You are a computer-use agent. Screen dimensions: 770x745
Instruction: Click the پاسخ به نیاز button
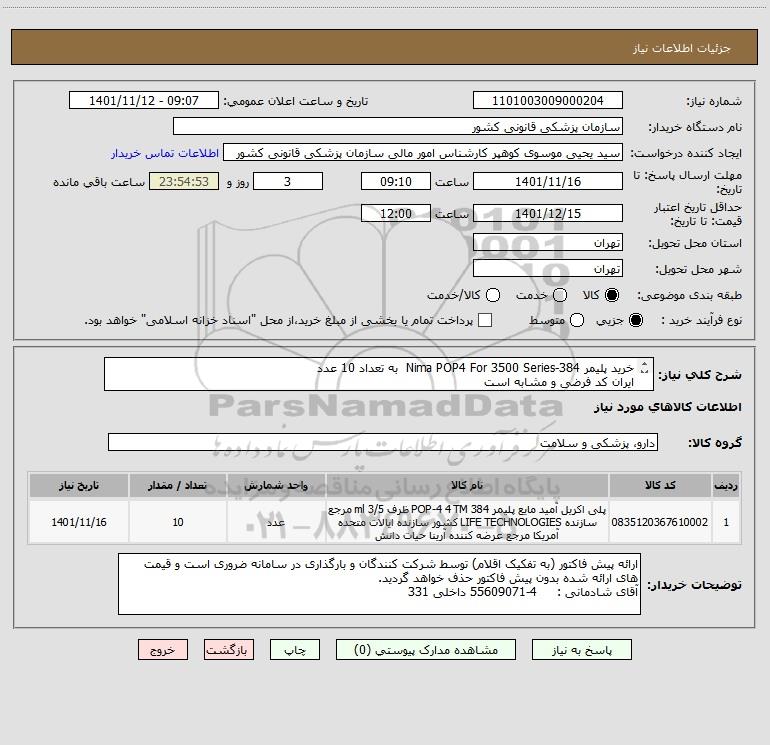click(x=582, y=650)
